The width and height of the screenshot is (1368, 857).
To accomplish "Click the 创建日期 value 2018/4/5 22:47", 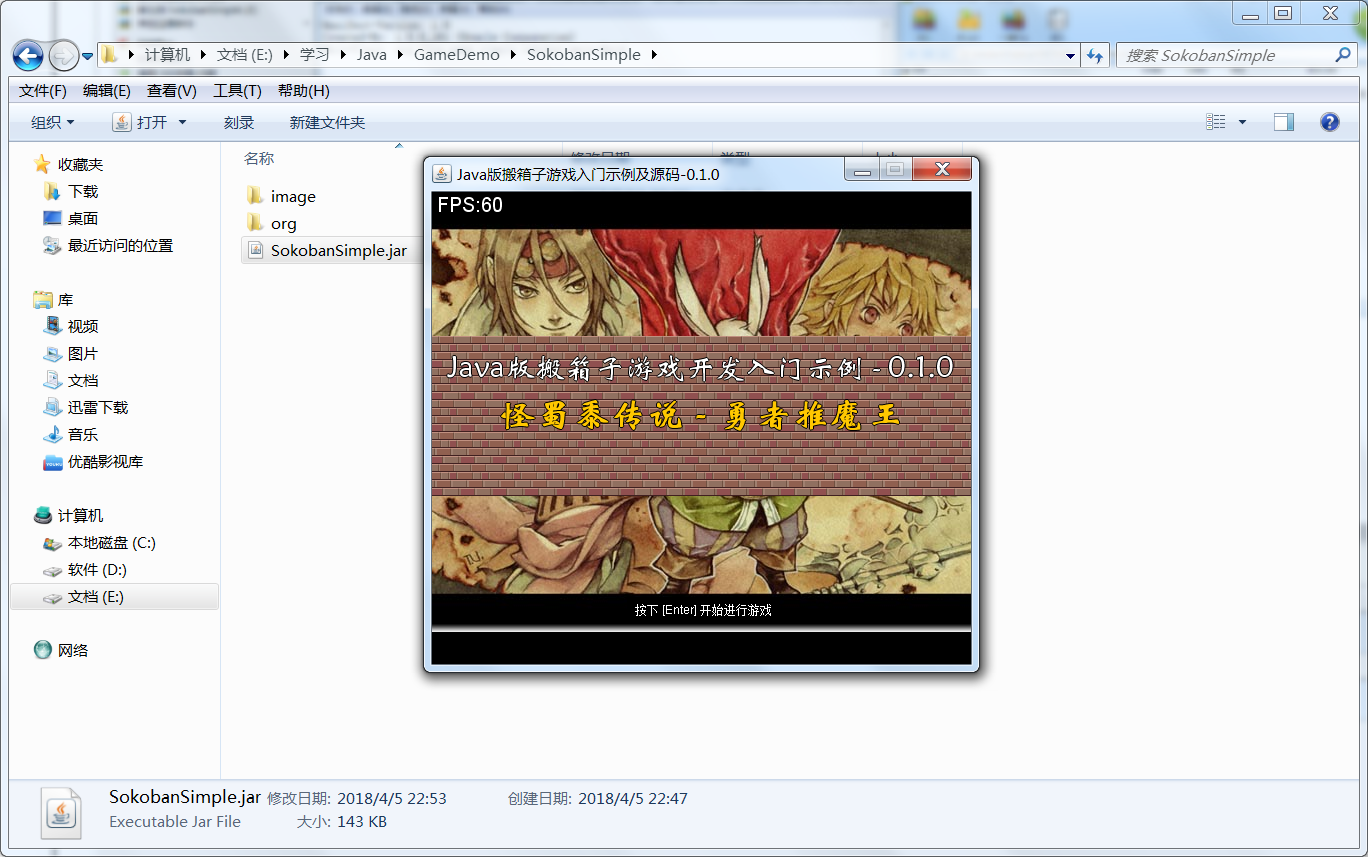I will click(x=632, y=798).
